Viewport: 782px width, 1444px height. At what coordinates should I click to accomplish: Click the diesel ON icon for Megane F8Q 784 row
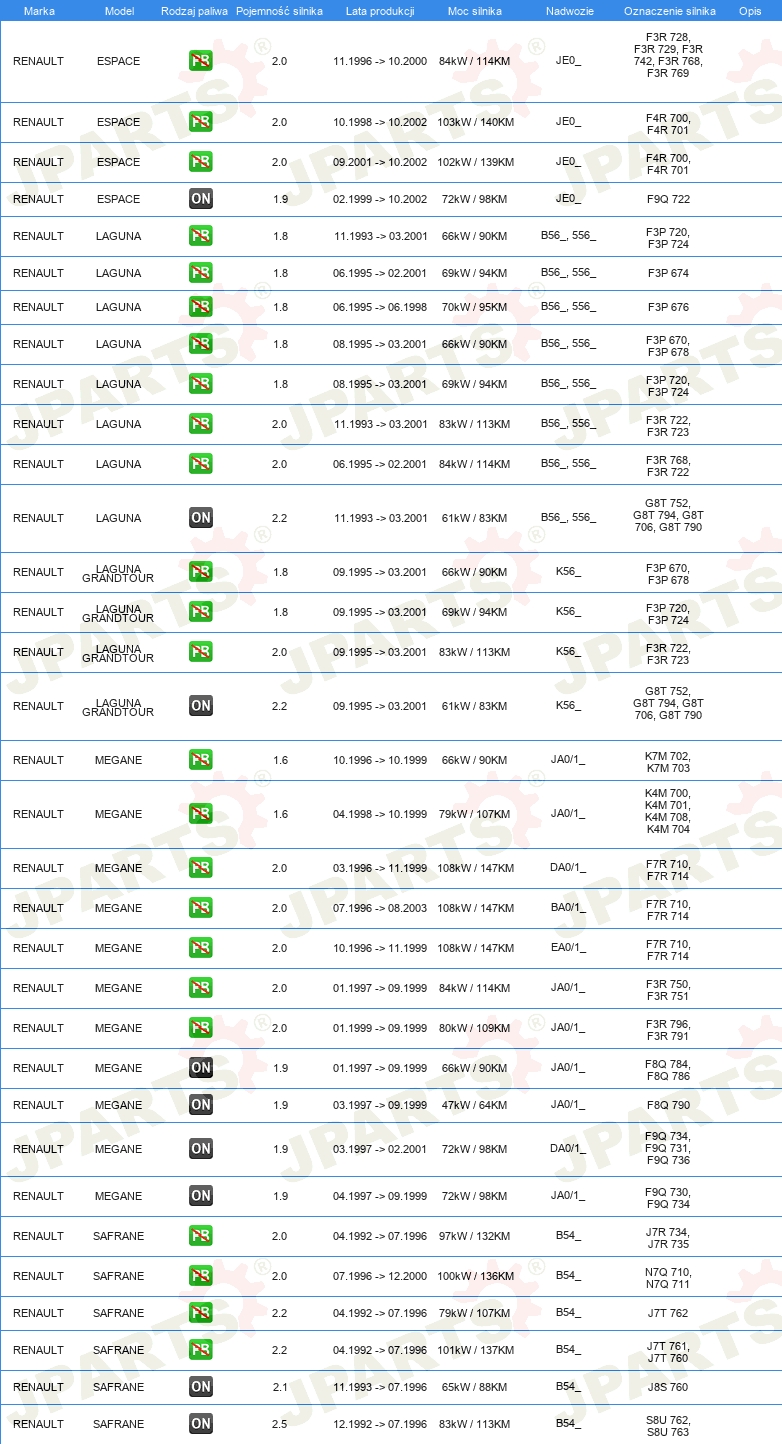pyautogui.click(x=200, y=1068)
